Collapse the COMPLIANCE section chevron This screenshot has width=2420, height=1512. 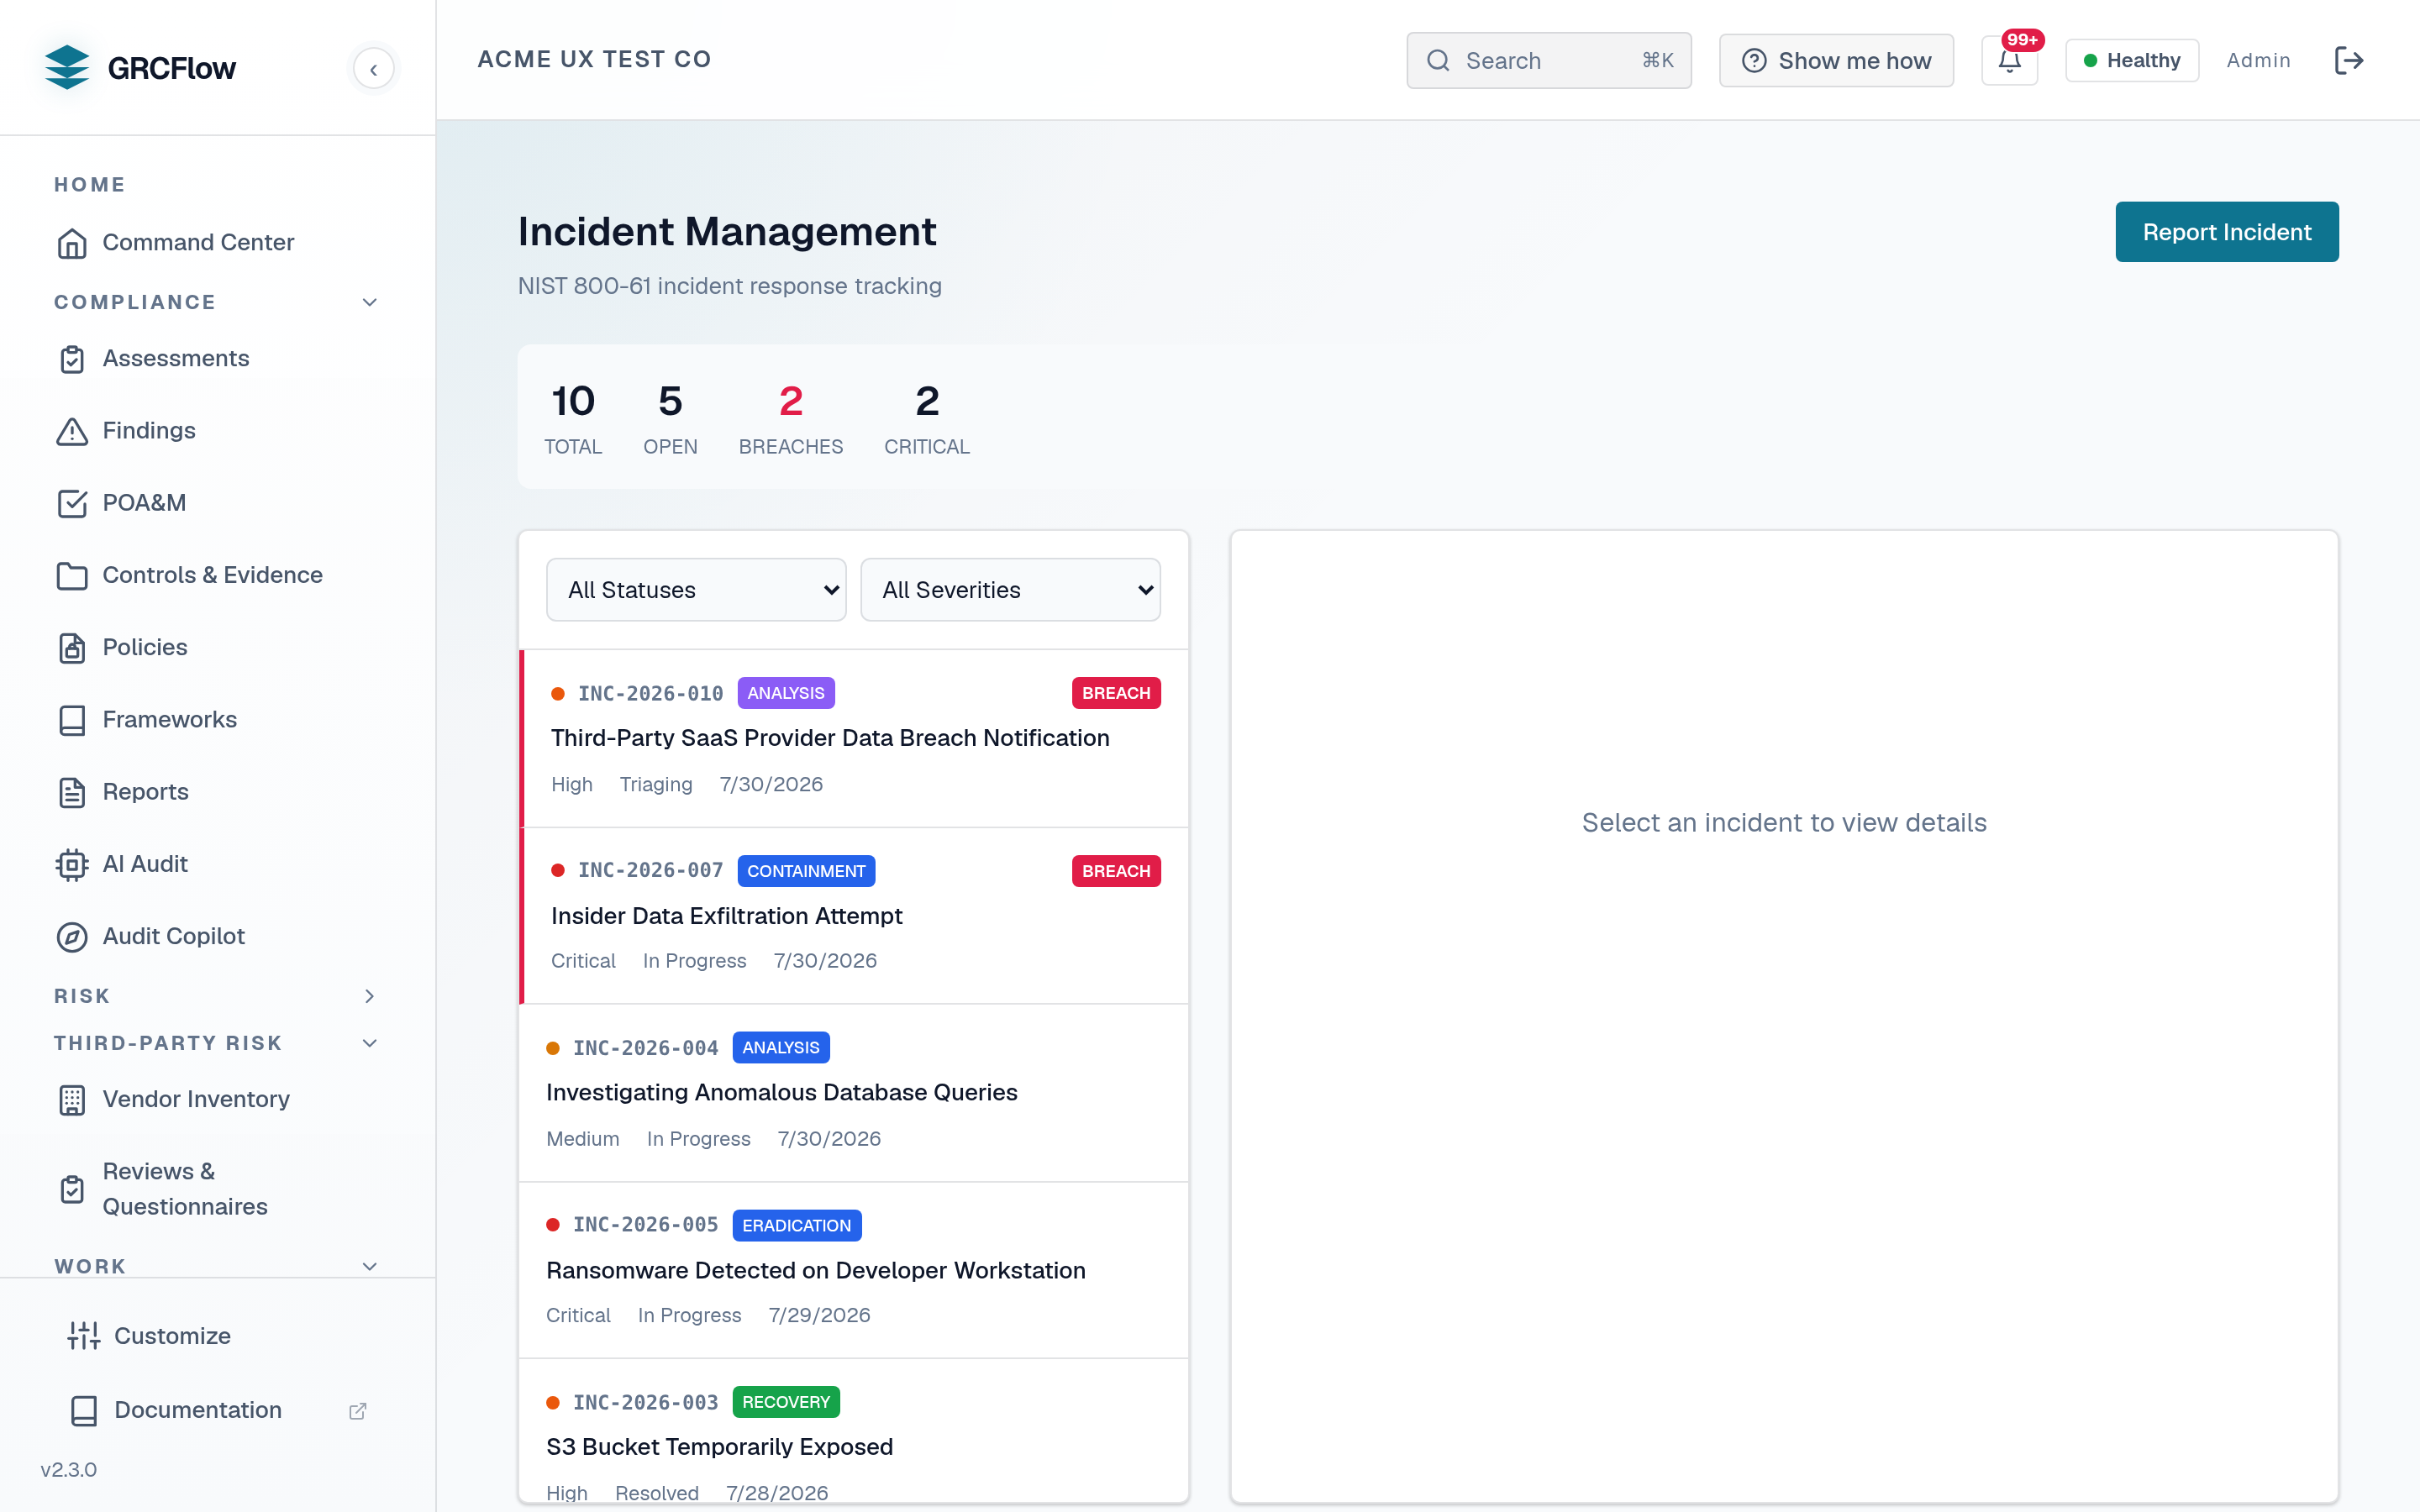(x=369, y=302)
